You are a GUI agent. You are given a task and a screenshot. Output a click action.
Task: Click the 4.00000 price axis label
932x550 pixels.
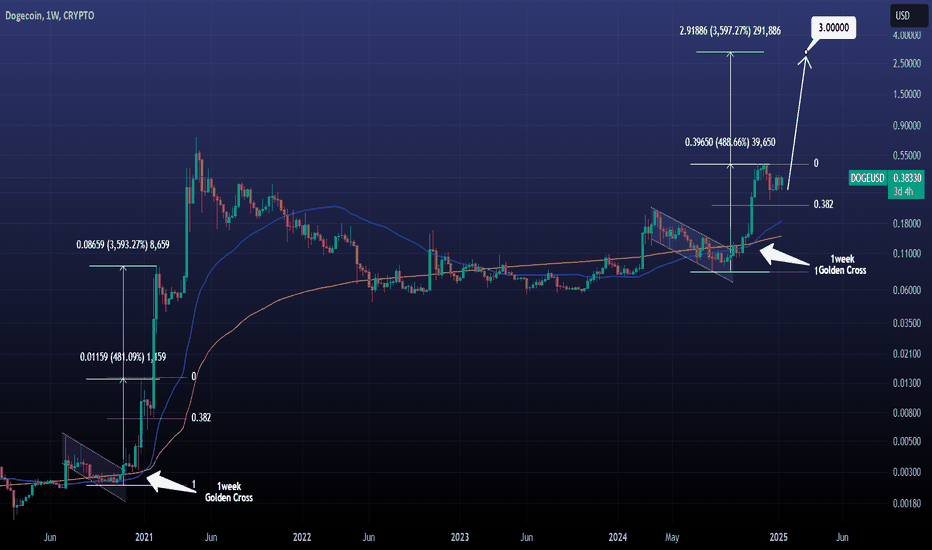[x=907, y=35]
